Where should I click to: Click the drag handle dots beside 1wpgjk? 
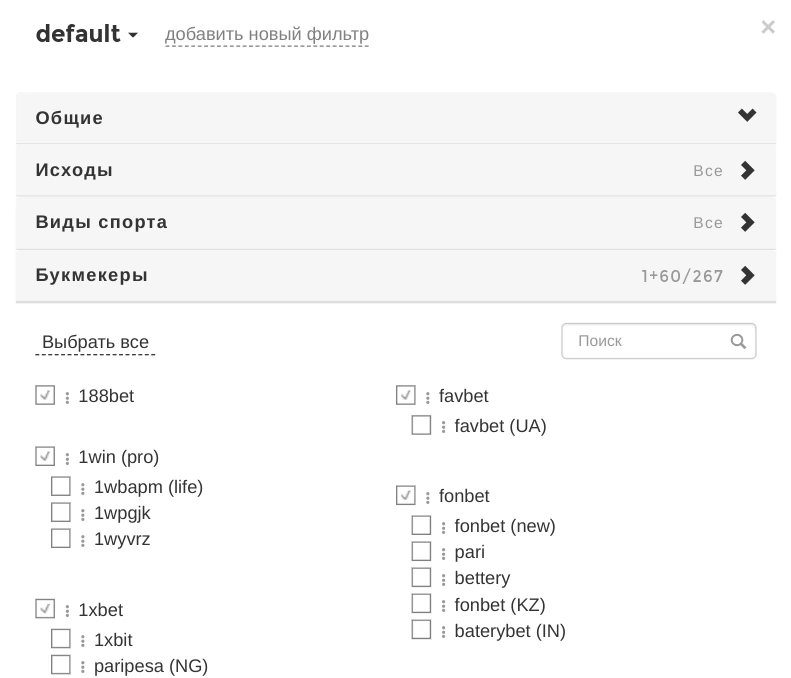click(83, 514)
